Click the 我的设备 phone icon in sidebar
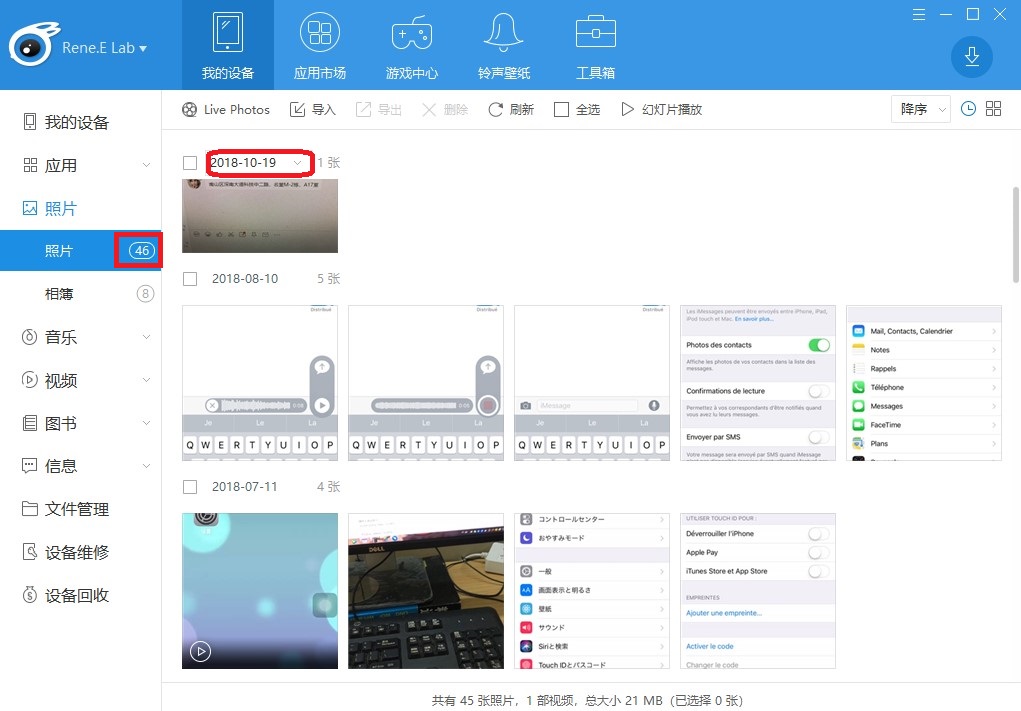 29,122
